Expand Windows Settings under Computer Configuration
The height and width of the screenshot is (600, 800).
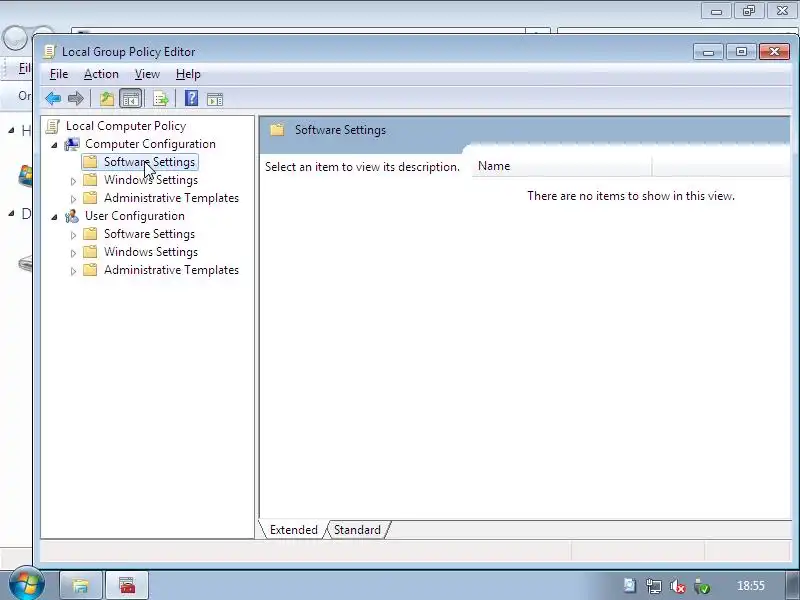73,181
